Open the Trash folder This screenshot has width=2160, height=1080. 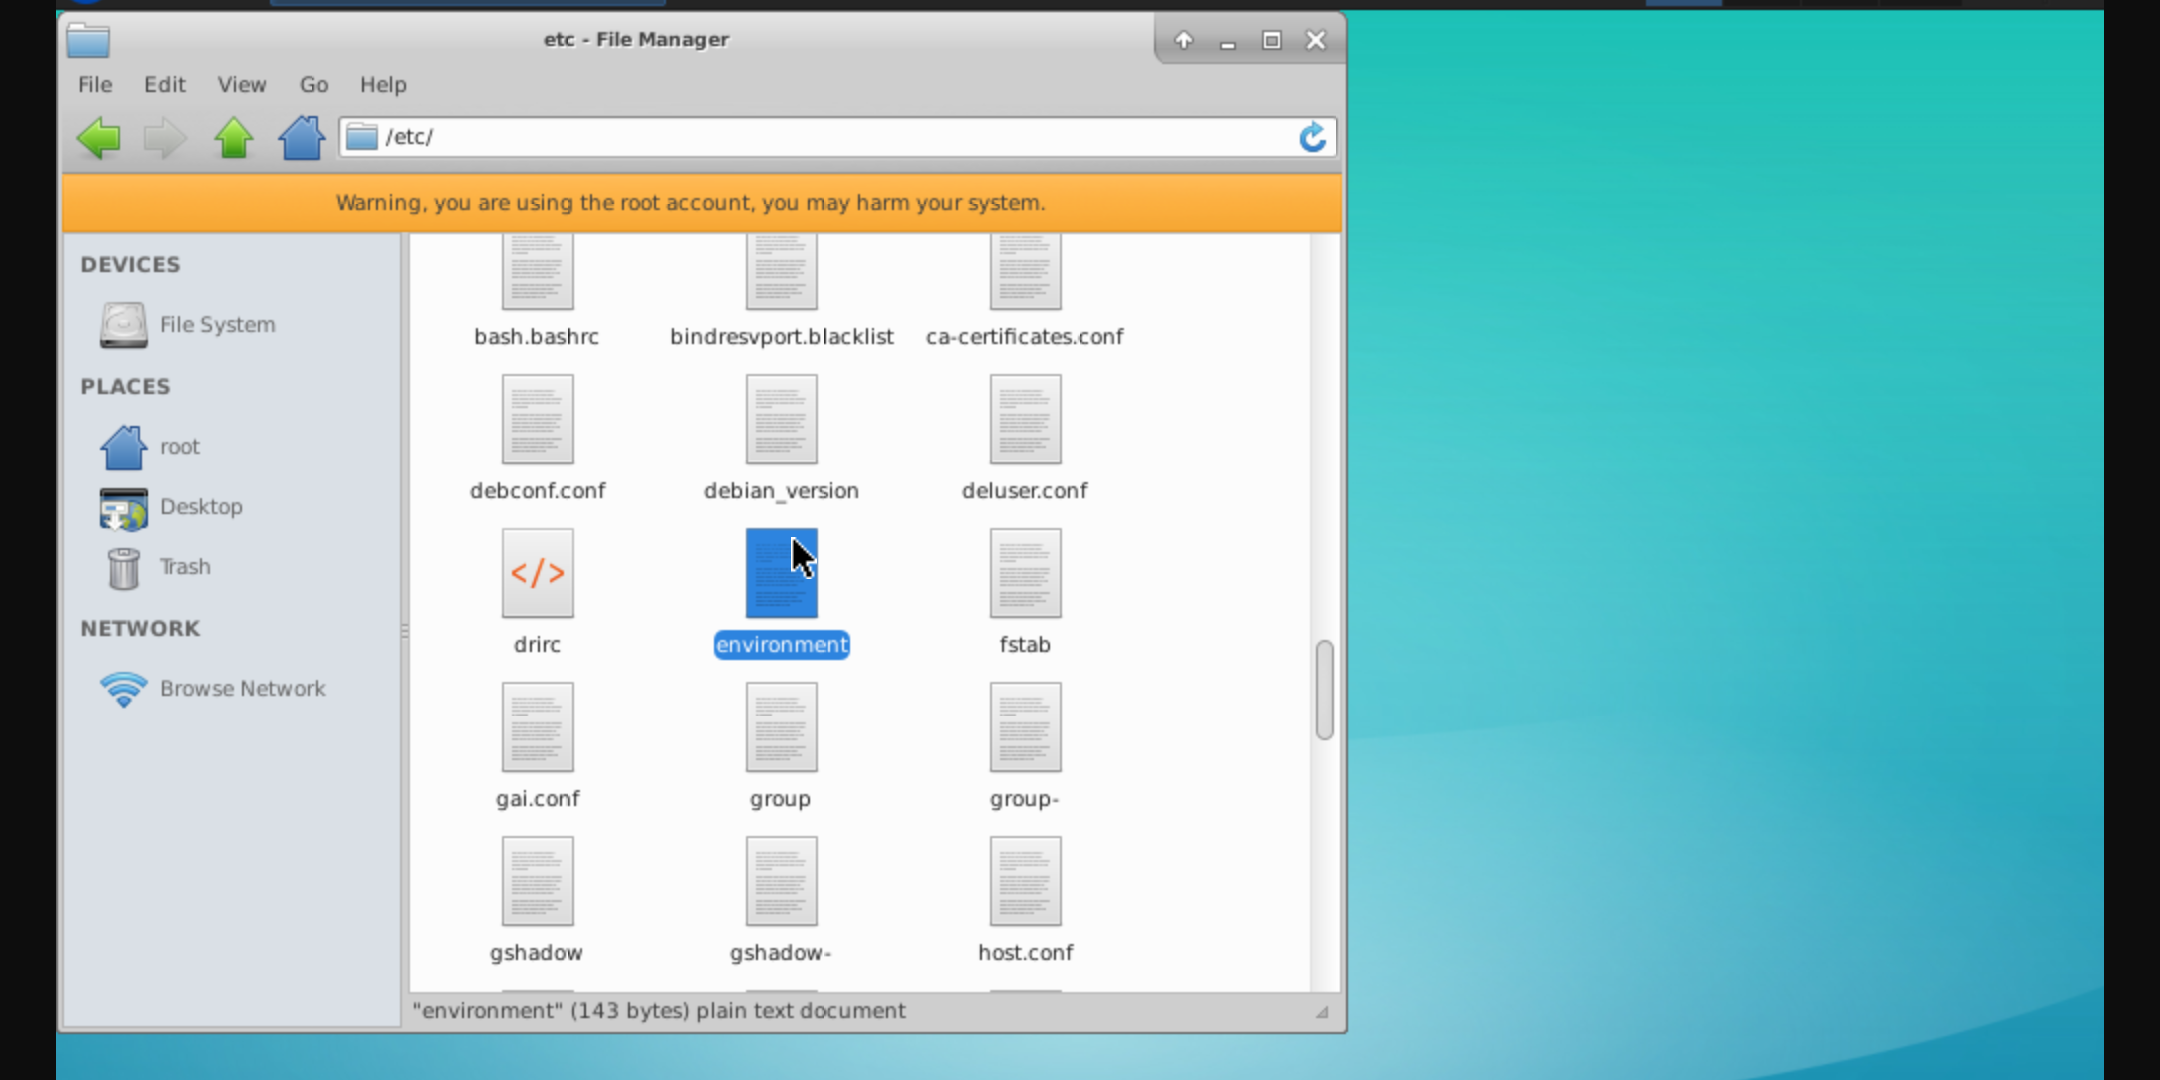(x=183, y=566)
